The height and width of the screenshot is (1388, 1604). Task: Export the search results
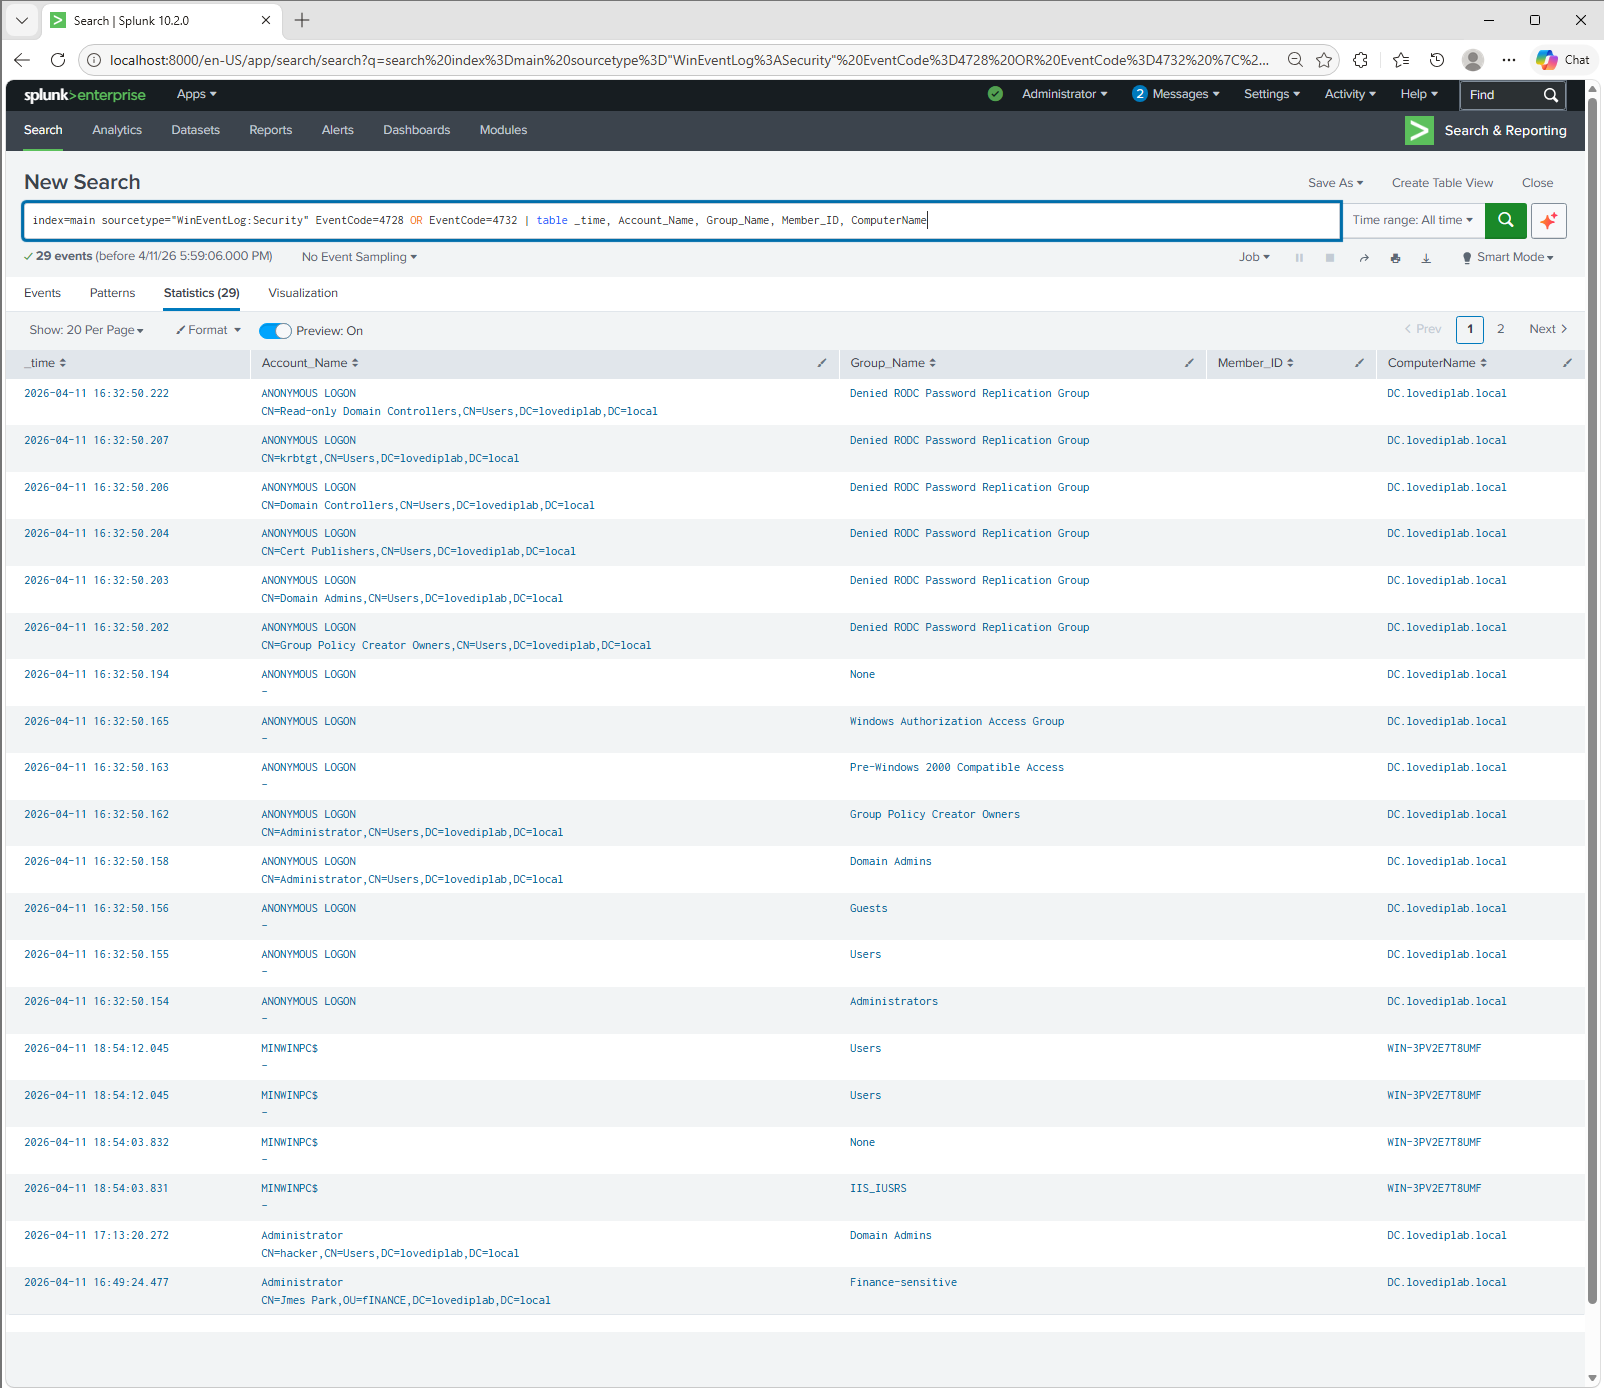coord(1426,258)
